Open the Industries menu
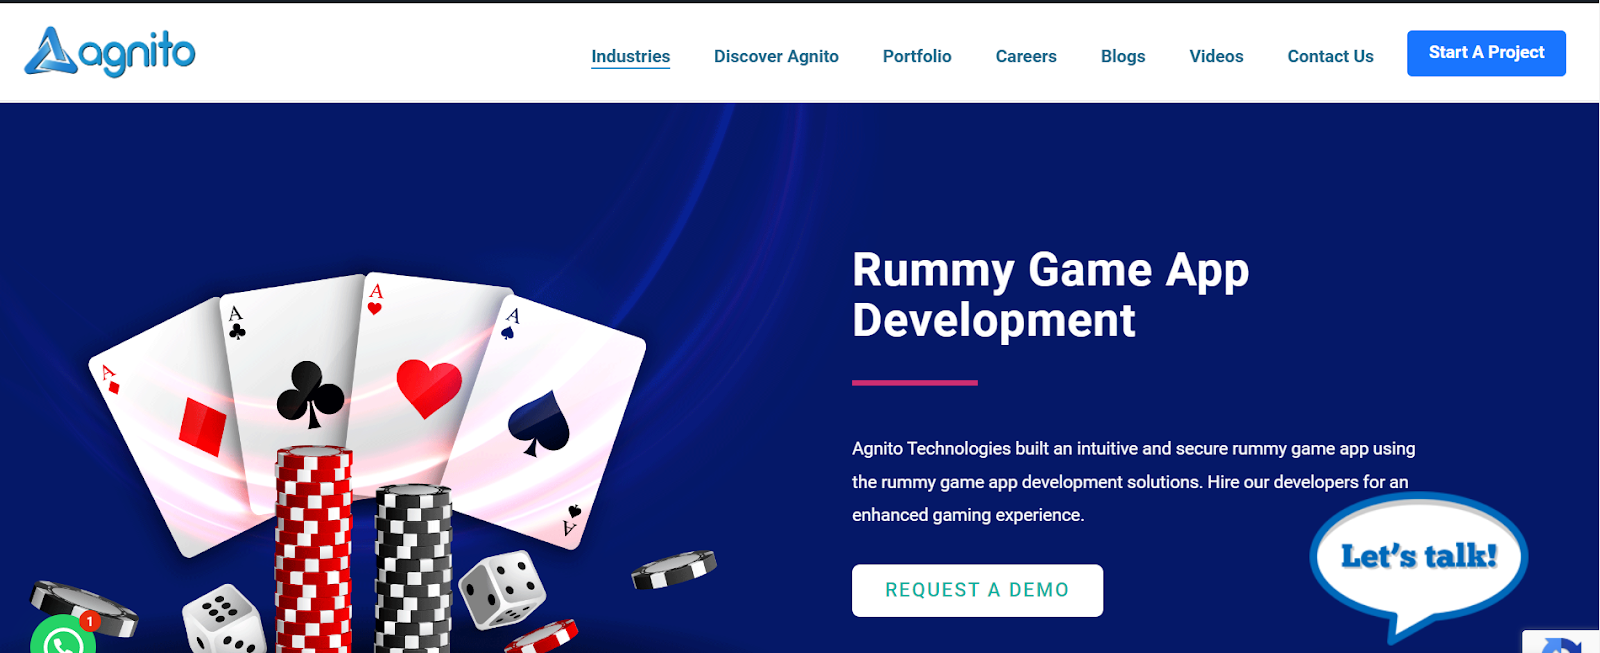Image resolution: width=1600 pixels, height=653 pixels. click(631, 56)
